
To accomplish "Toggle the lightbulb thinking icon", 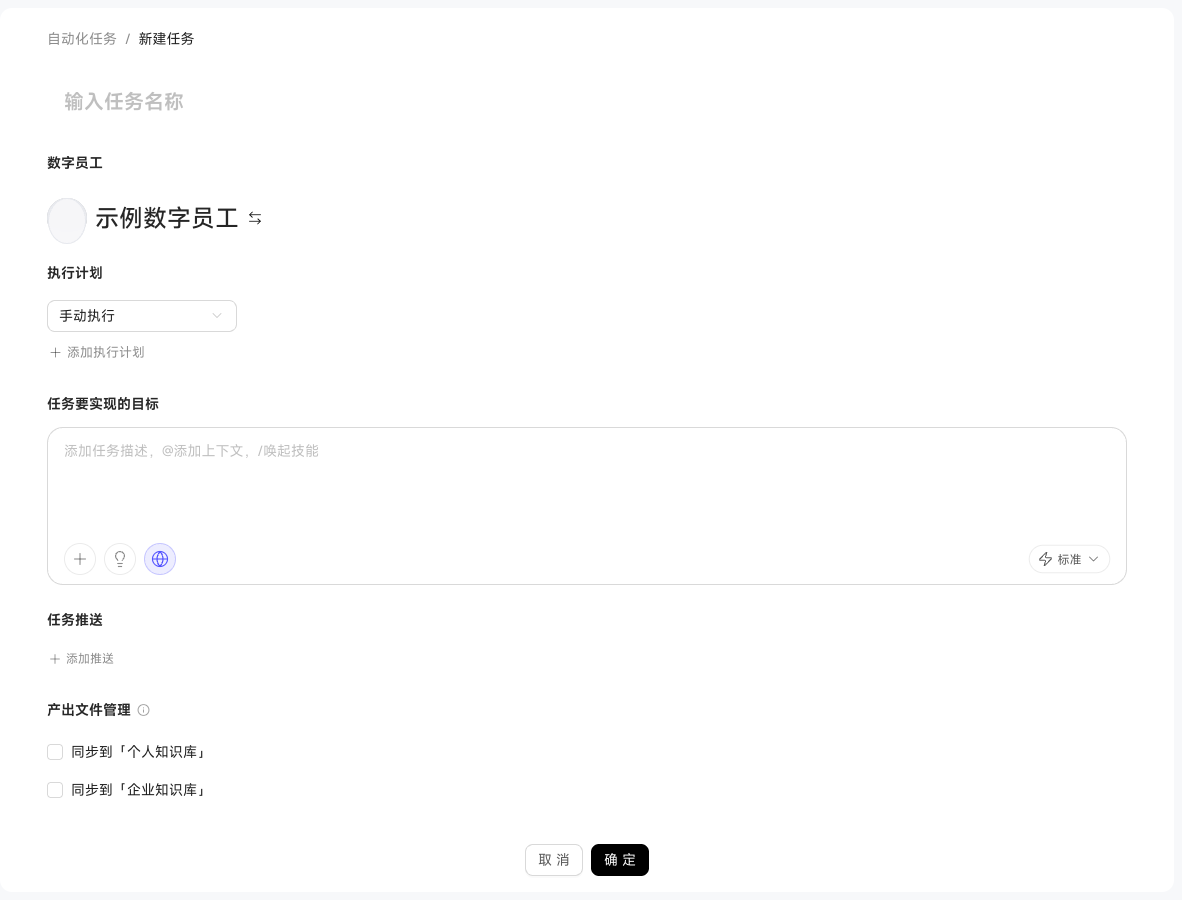I will [x=120, y=559].
